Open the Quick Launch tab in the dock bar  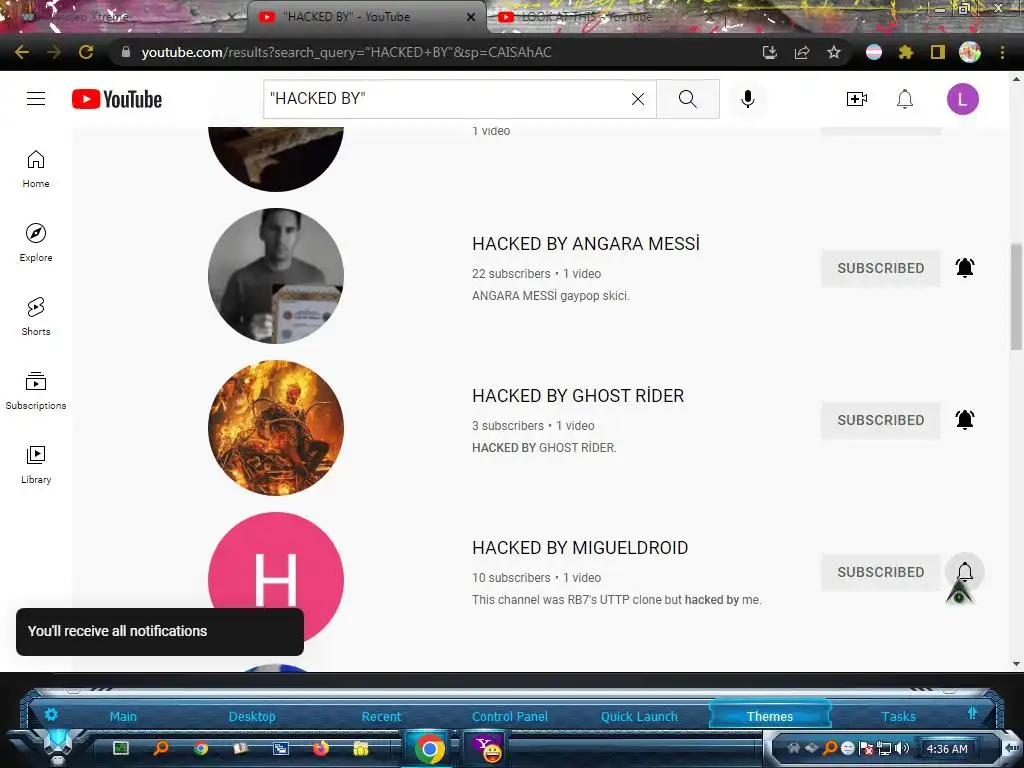639,716
